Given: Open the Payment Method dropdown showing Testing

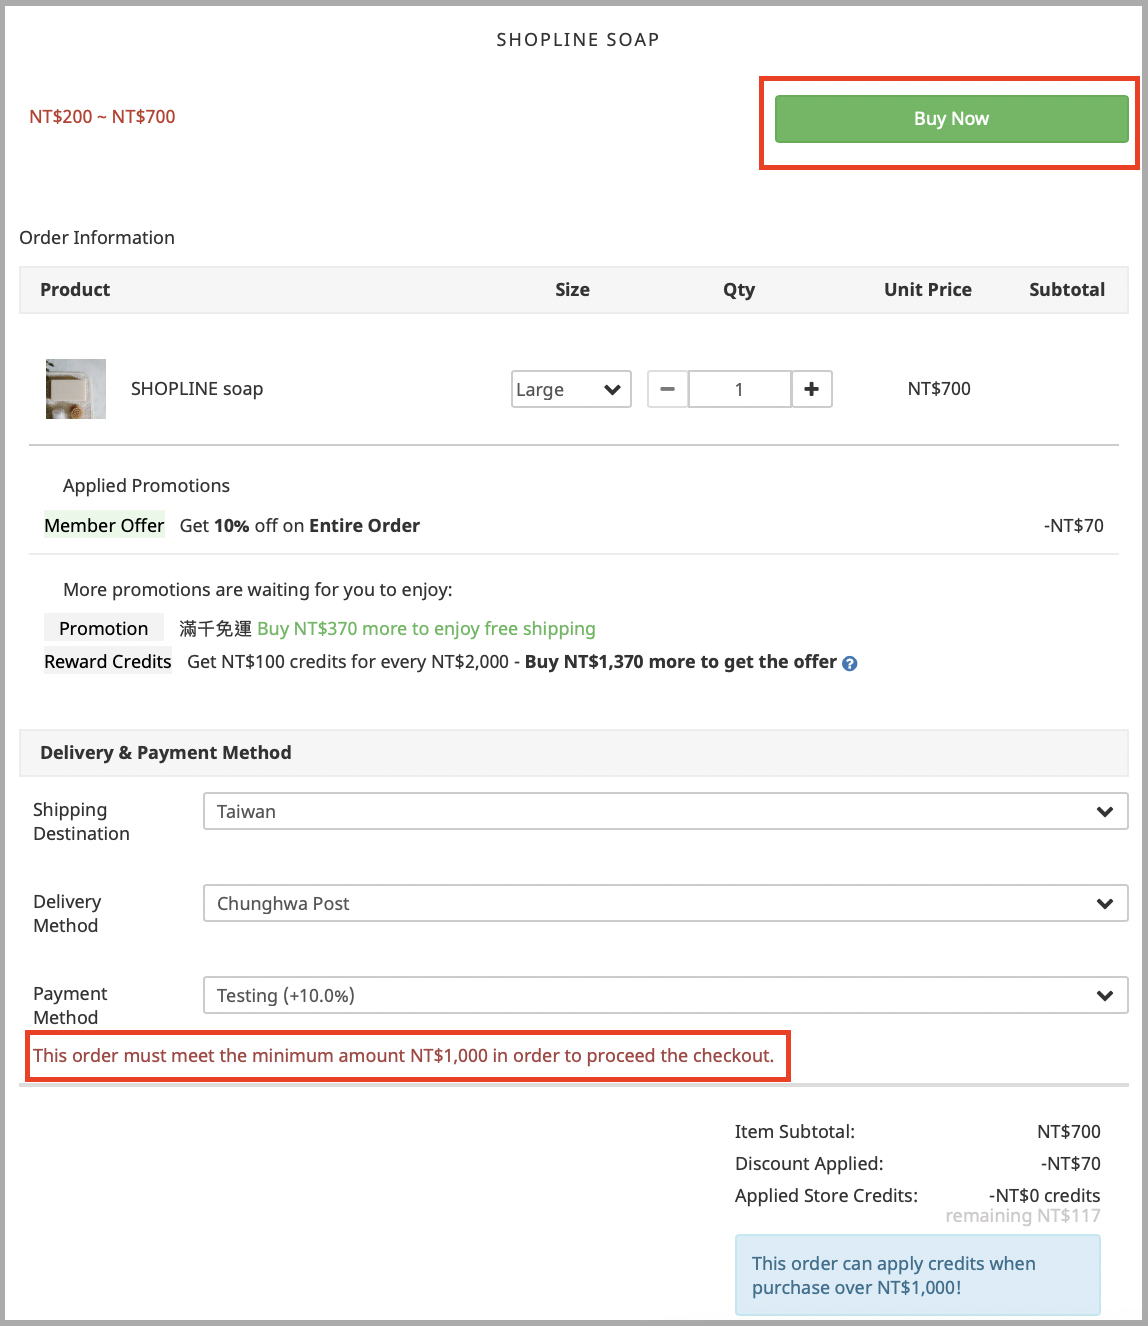Looking at the screenshot, I should click(666, 995).
